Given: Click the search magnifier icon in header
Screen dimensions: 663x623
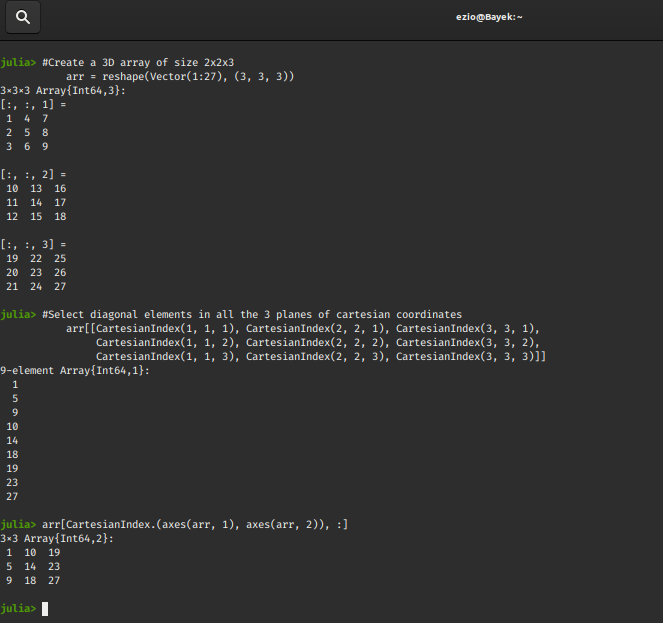Looking at the screenshot, I should 22,16.
